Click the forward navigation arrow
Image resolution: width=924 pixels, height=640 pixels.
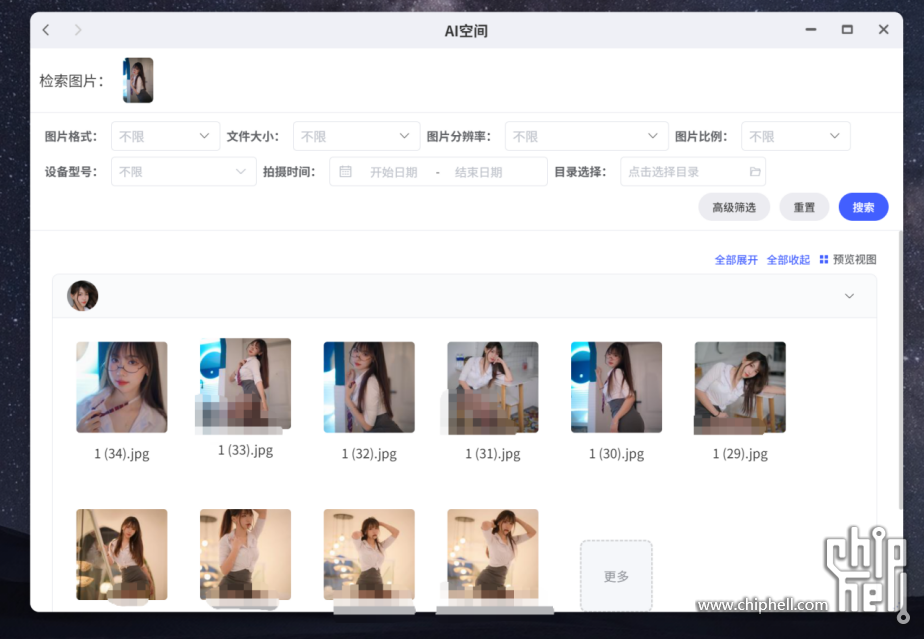pos(78,30)
